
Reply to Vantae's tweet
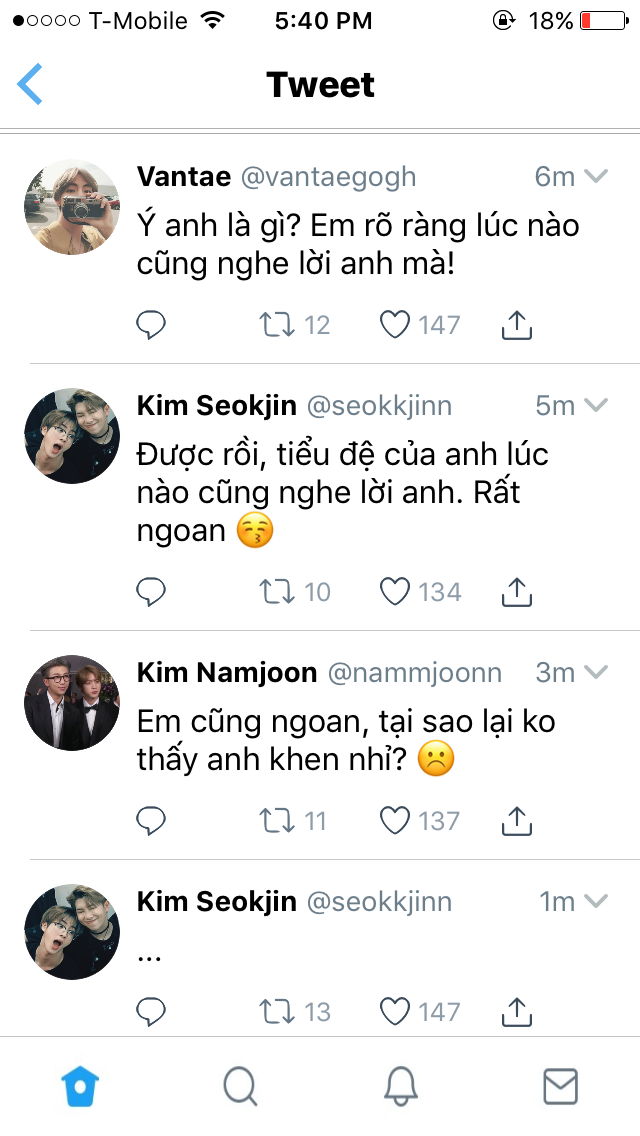(x=151, y=324)
